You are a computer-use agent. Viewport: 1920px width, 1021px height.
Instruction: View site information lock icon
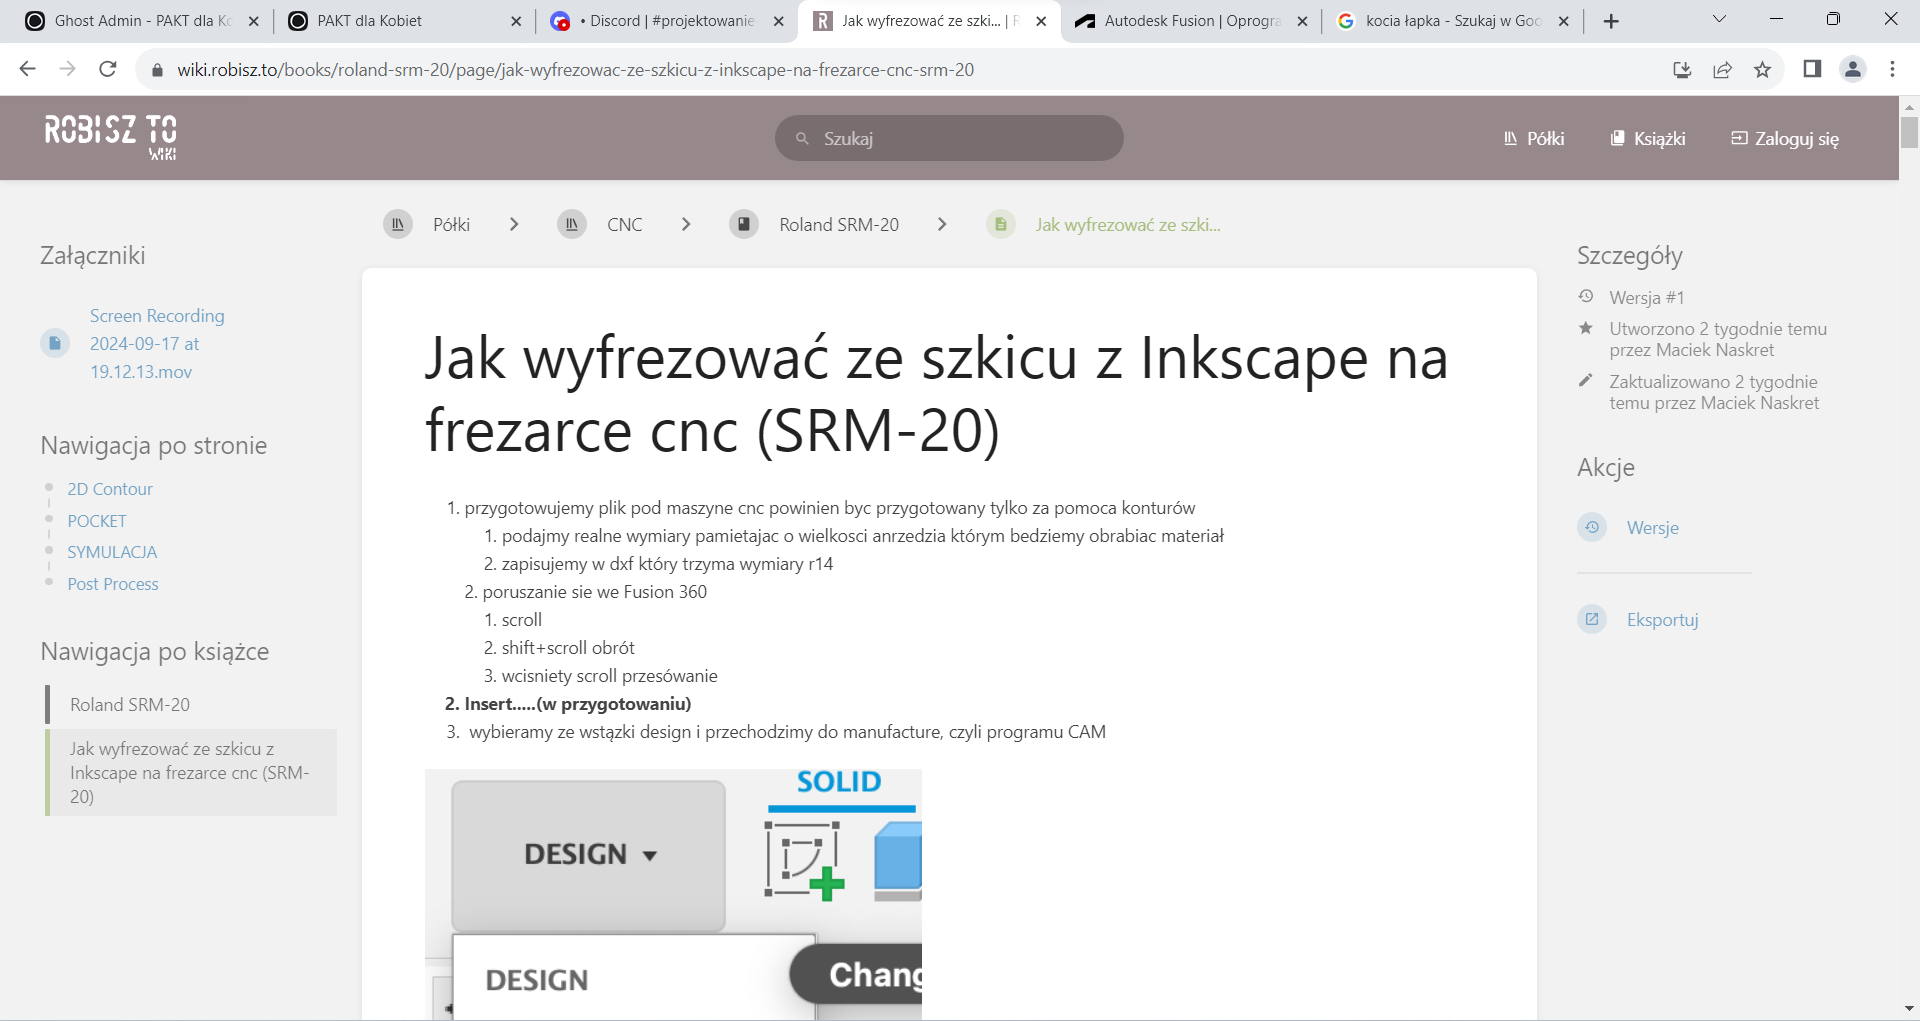pyautogui.click(x=156, y=70)
